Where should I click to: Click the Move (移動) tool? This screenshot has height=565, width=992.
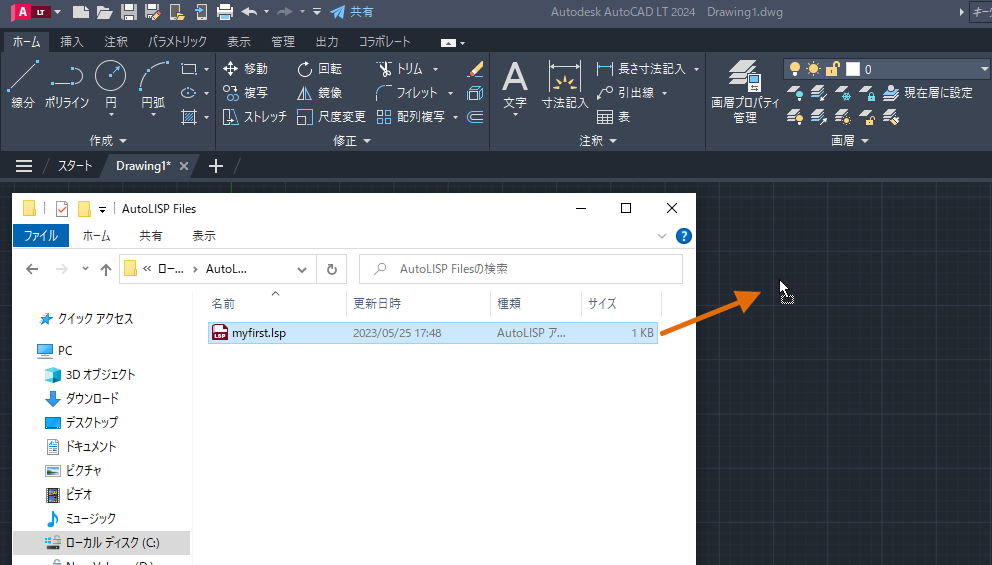tap(245, 68)
